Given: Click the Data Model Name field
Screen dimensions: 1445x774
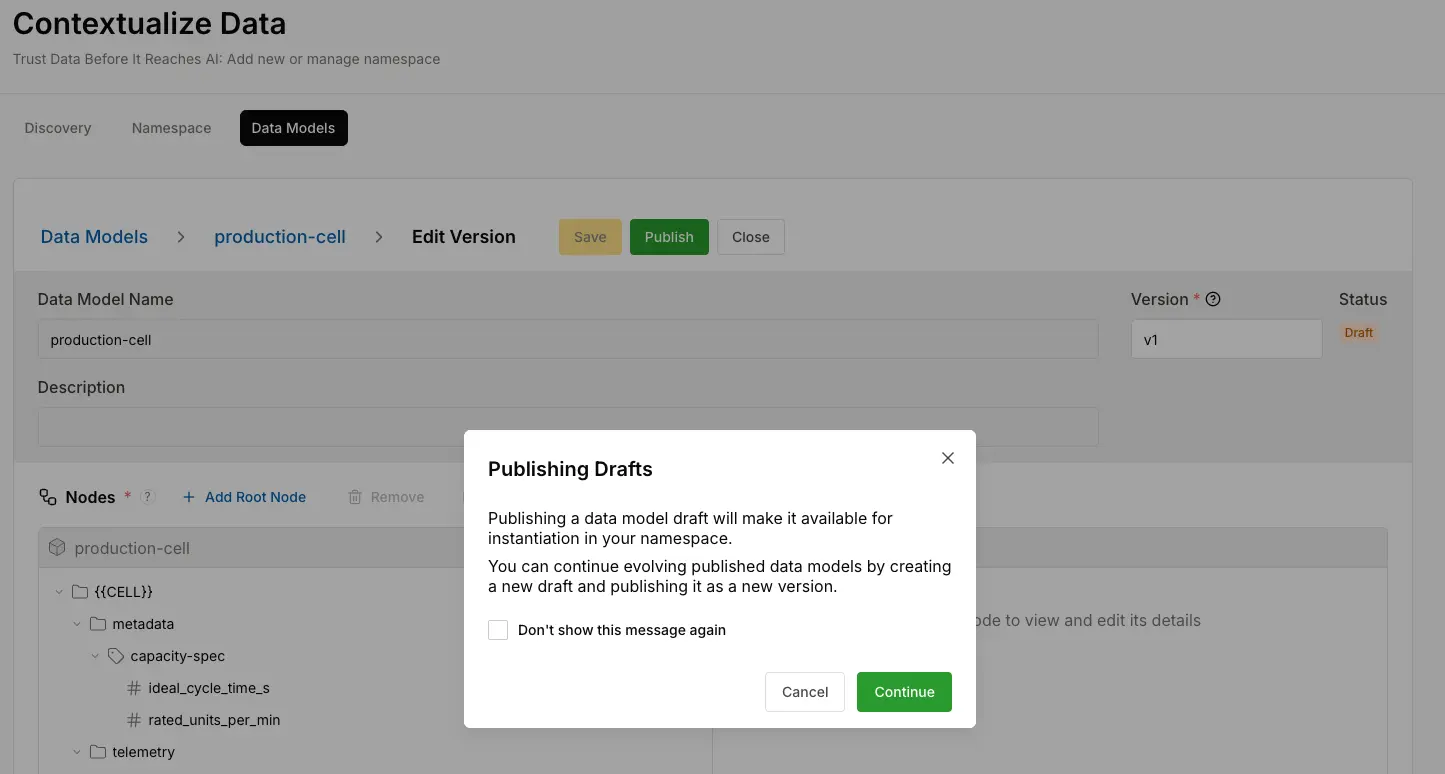Looking at the screenshot, I should tap(568, 339).
